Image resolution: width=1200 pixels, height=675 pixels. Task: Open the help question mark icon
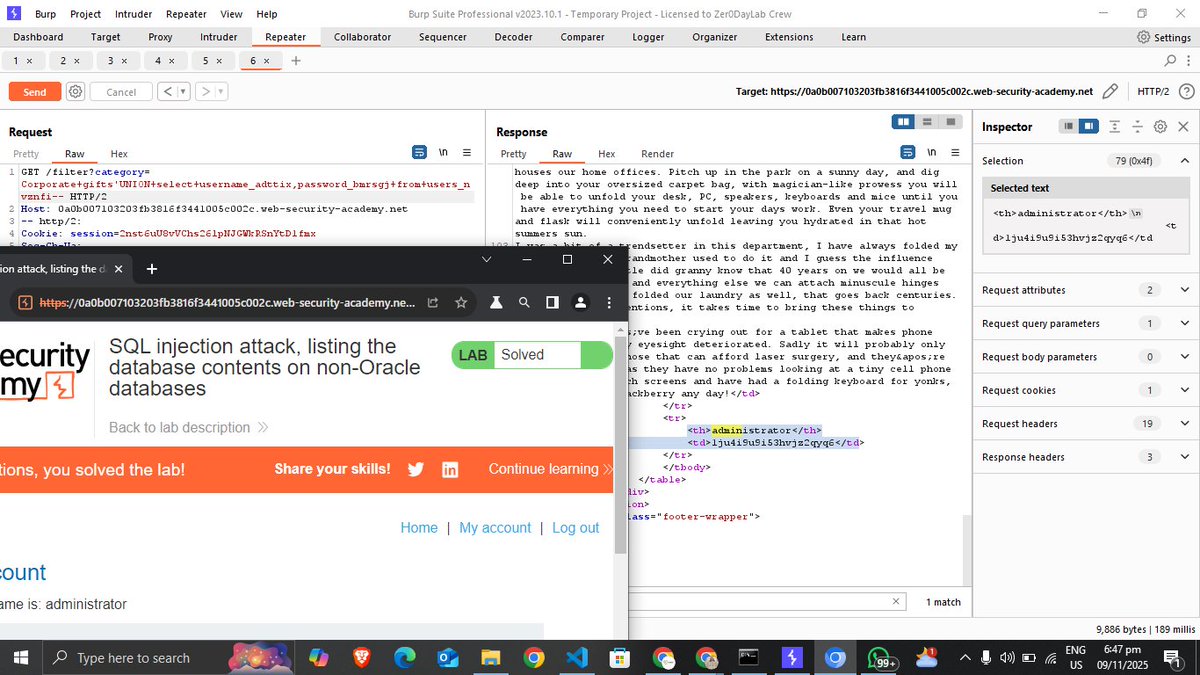[x=1186, y=91]
